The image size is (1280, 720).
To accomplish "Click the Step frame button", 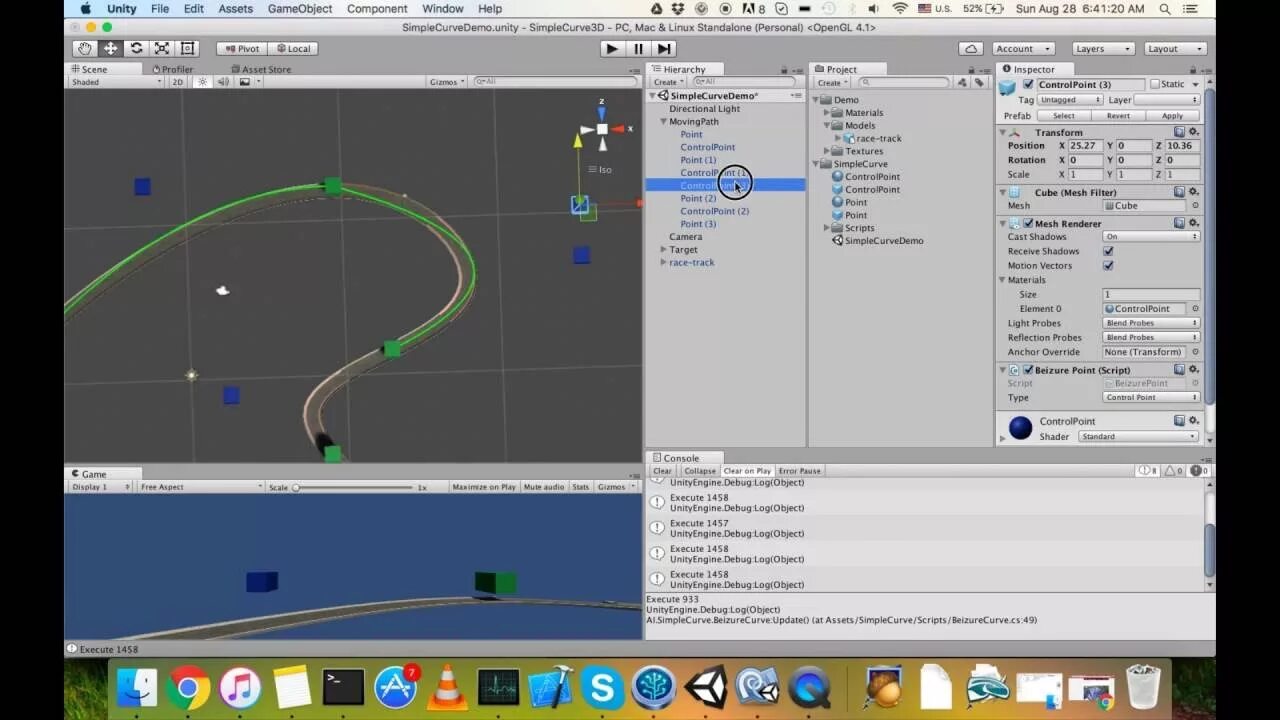I will click(x=664, y=48).
